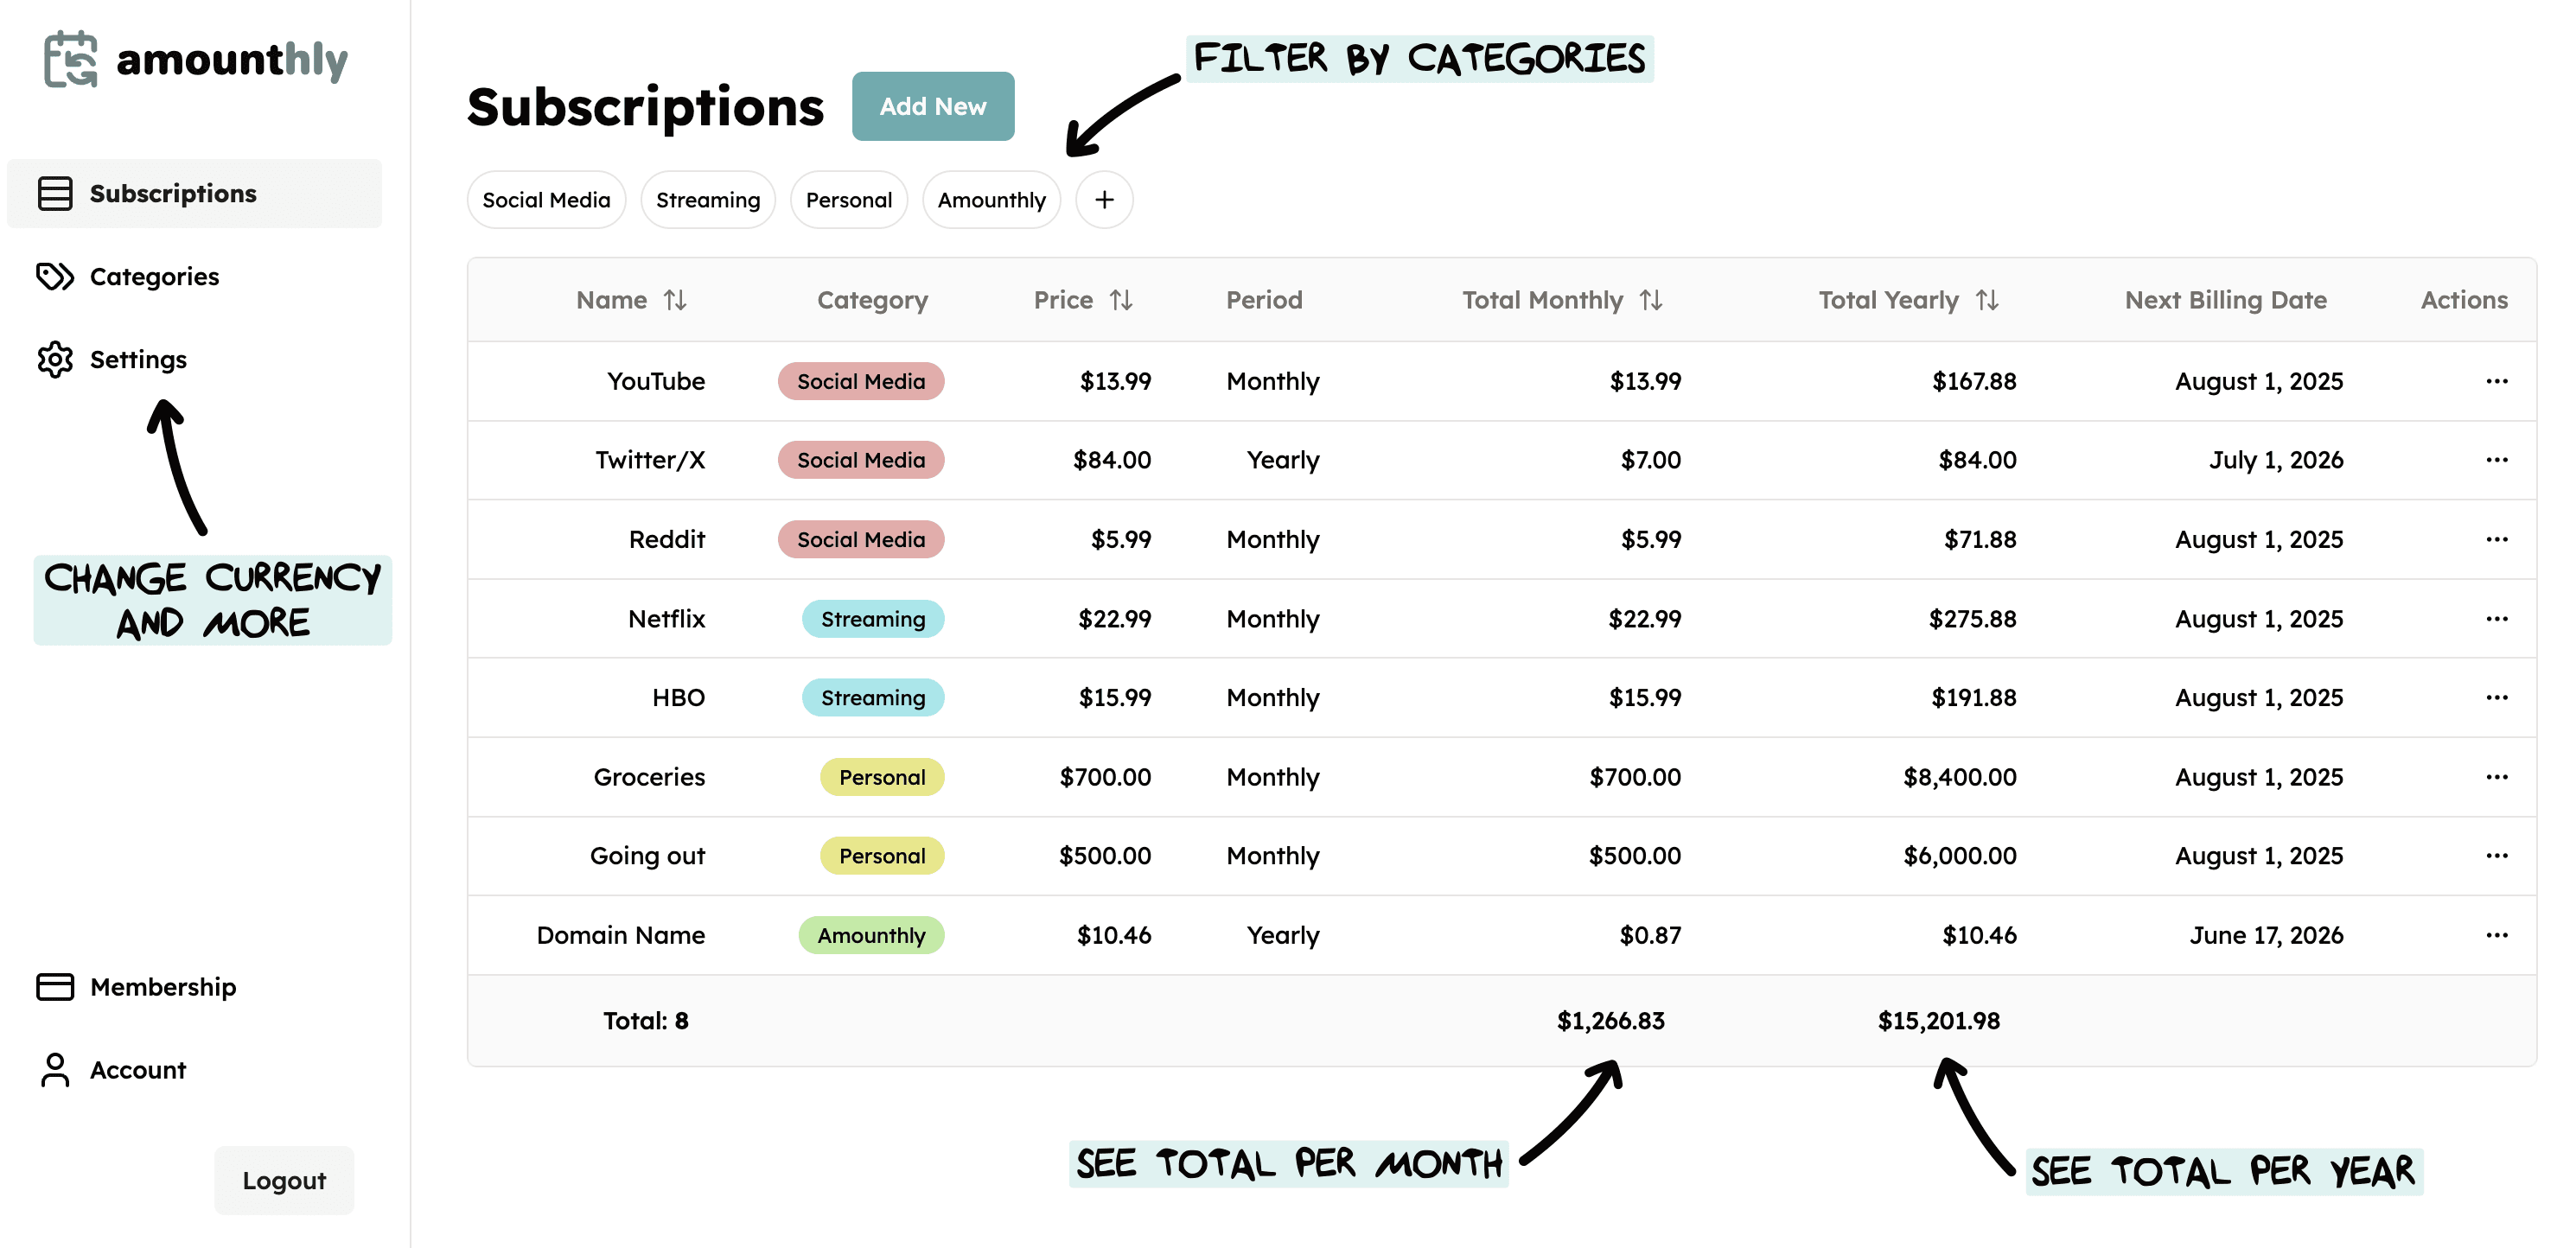The height and width of the screenshot is (1248, 2576).
Task: Select the Subscriptions sidebar icon
Action: 55,193
